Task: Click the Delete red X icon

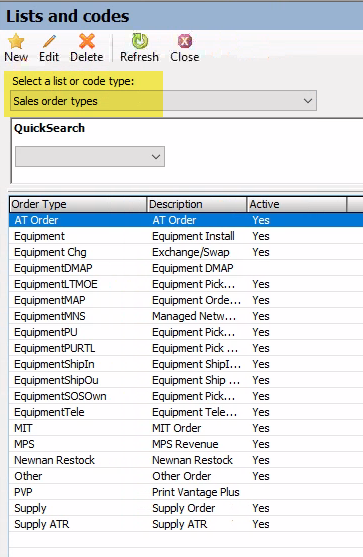Action: 87,41
